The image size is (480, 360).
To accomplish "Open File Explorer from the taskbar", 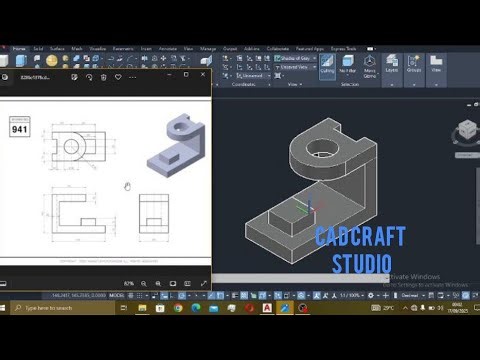I will tap(142, 308).
